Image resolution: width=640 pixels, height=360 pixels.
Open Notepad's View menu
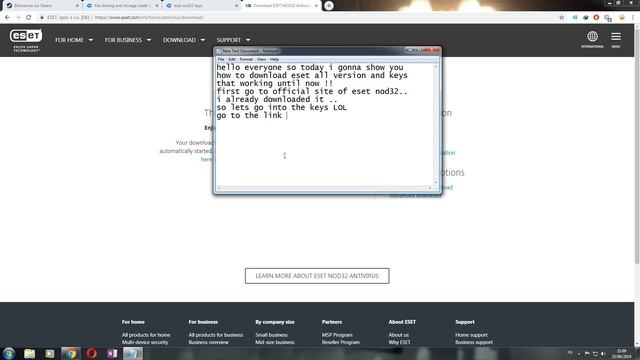(x=261, y=59)
